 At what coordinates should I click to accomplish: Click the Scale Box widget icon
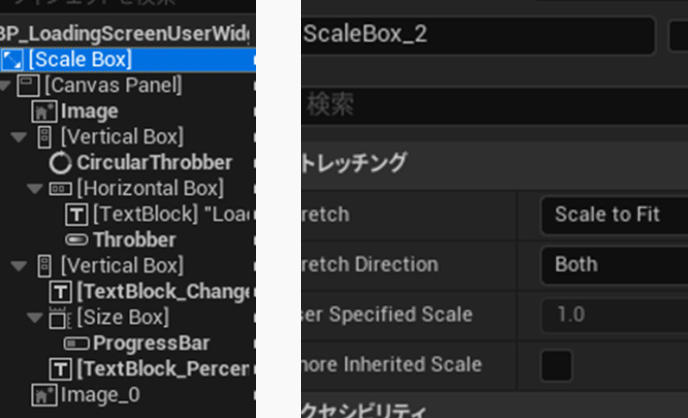(12, 60)
